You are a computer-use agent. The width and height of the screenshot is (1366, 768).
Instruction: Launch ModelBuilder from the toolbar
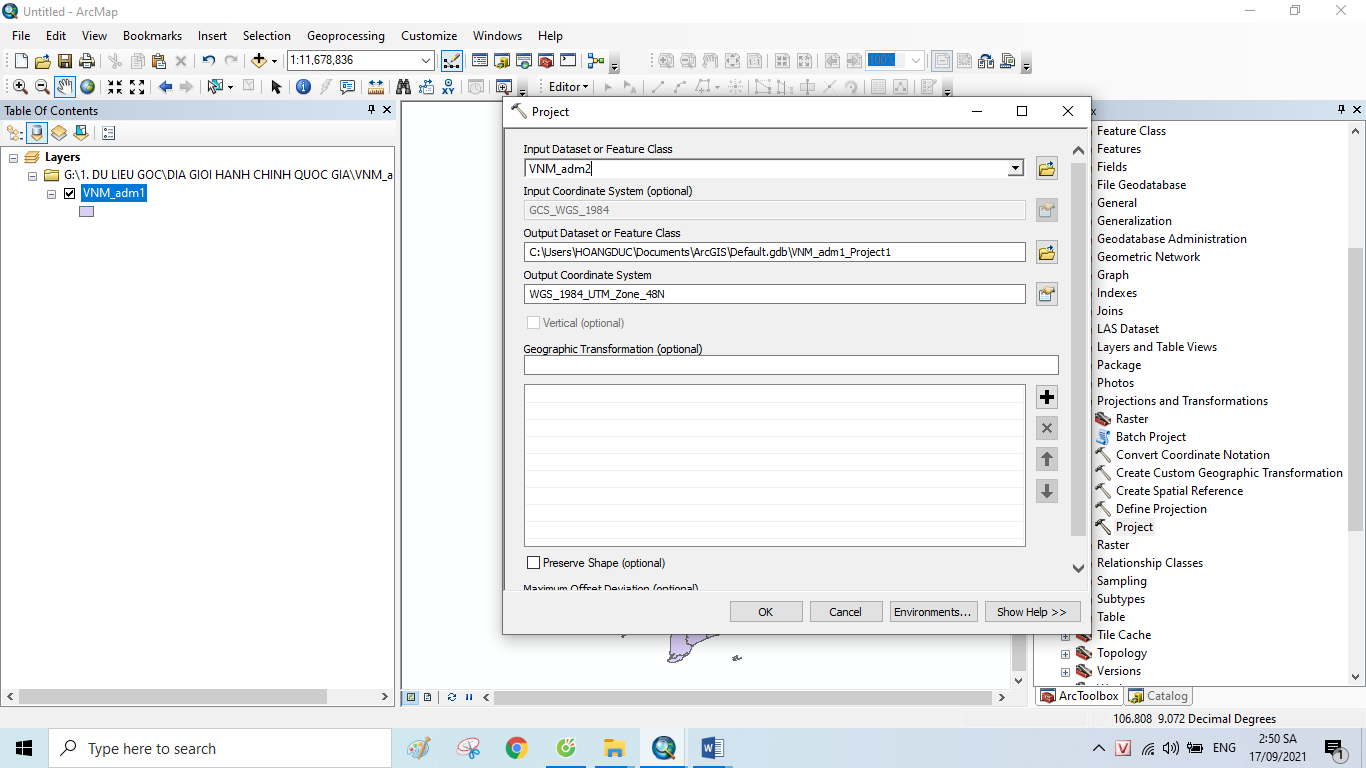(596, 61)
